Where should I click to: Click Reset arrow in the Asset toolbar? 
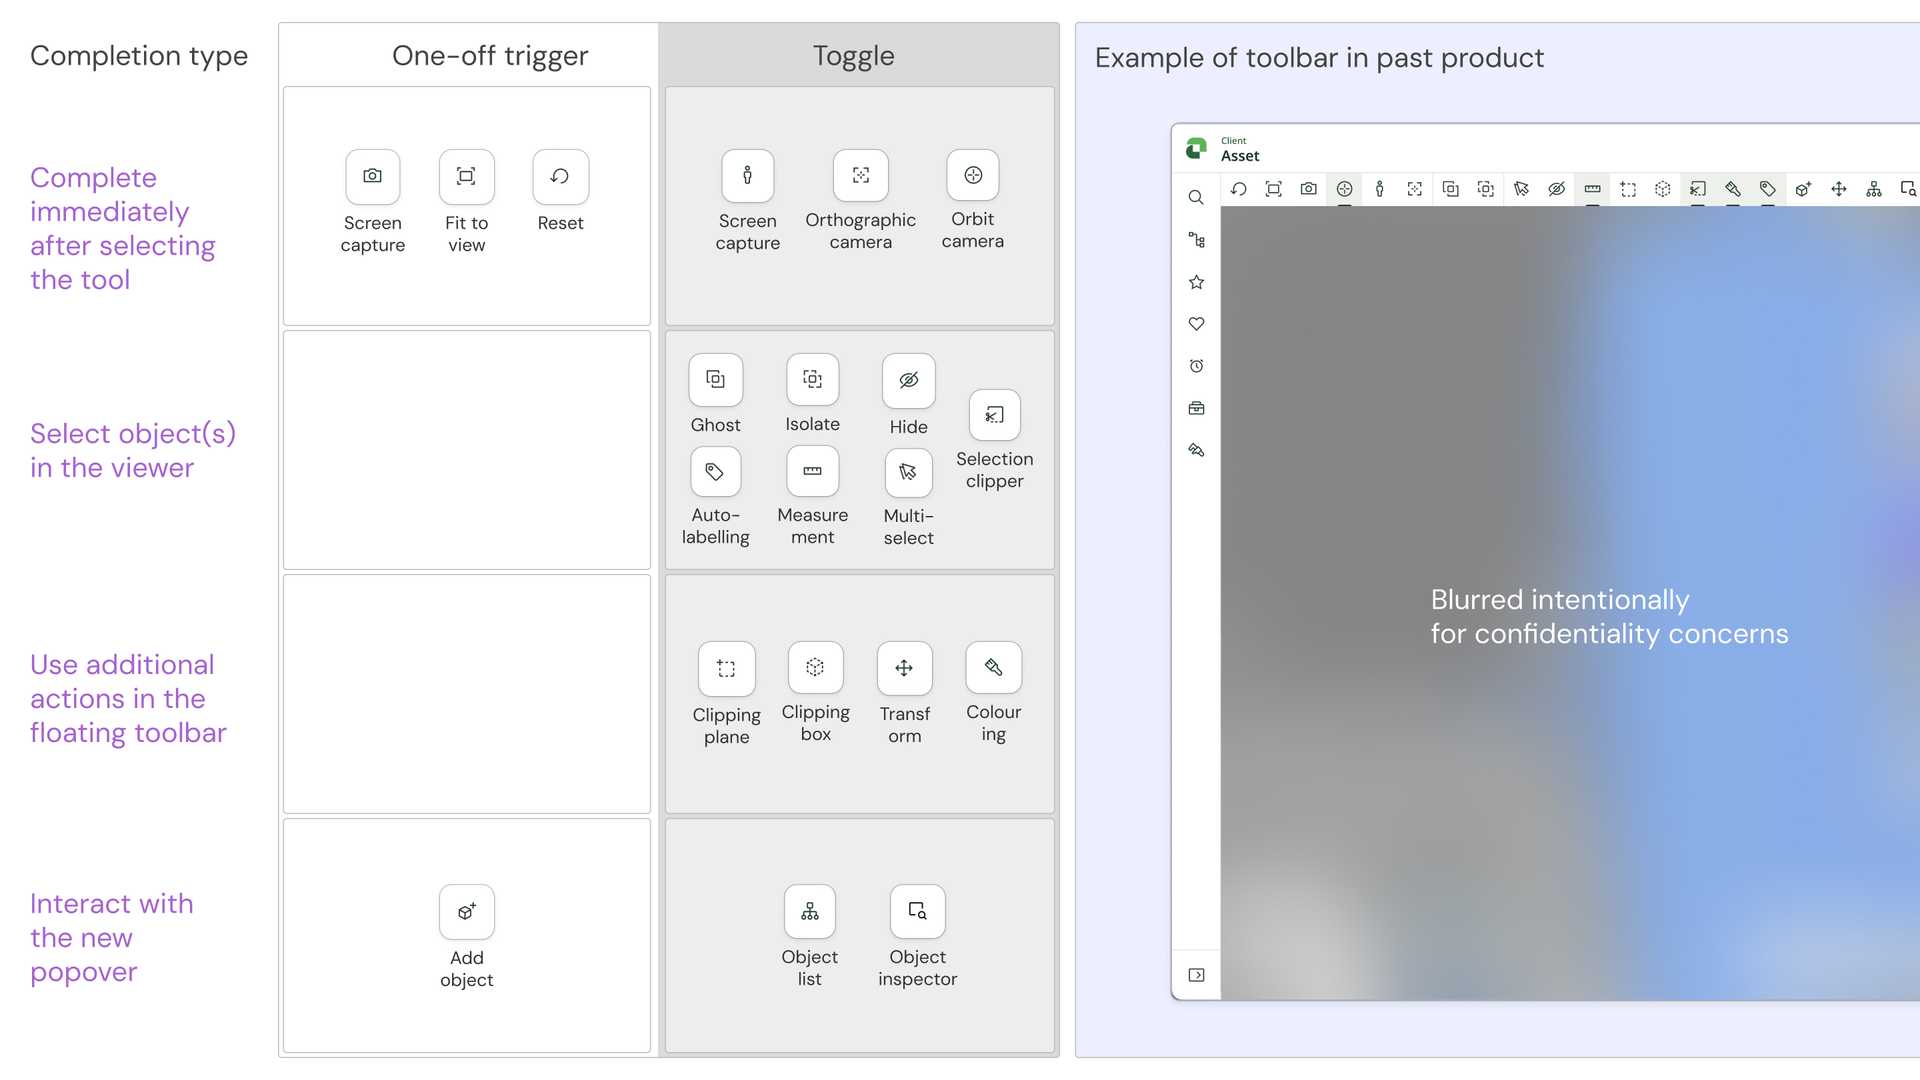(1238, 189)
